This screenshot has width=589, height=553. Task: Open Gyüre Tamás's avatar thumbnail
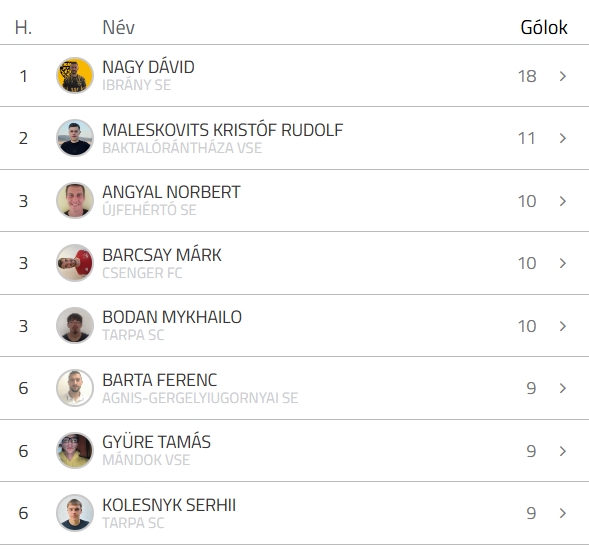click(x=75, y=450)
